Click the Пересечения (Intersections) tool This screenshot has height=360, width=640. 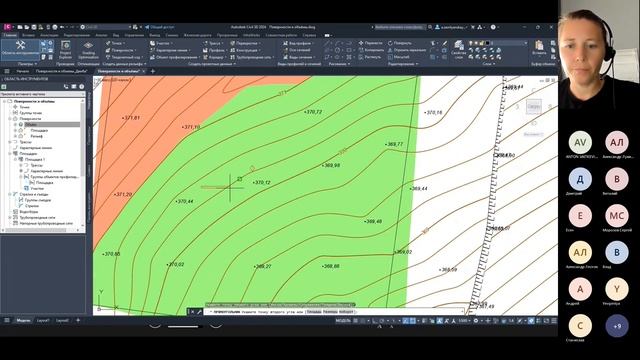pyautogui.click(x=245, y=43)
